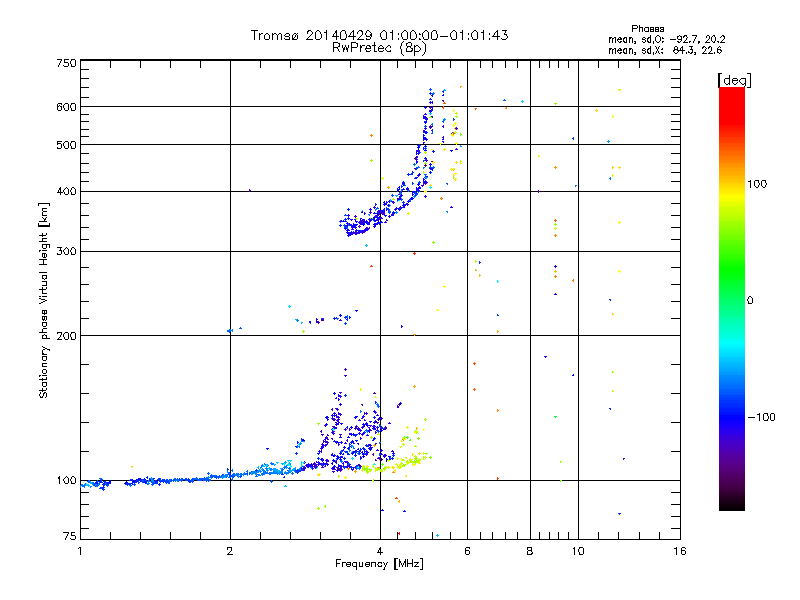Click the phase colorbar gradient
This screenshot has width=800, height=600.
click(x=732, y=298)
